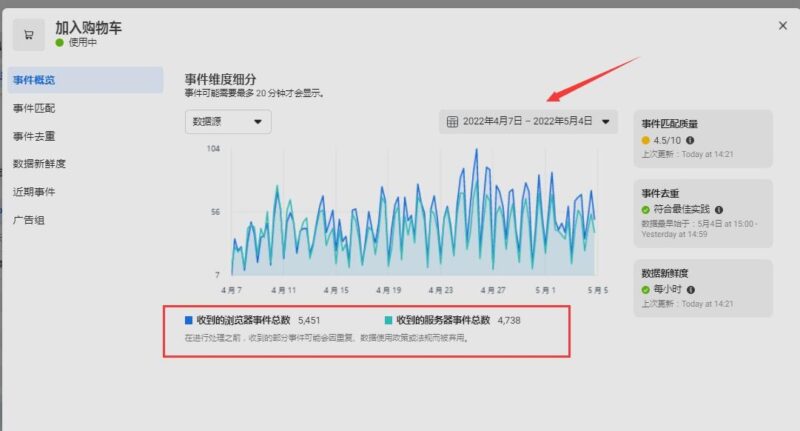Click the date range dropdown arrow
Viewport: 800px width, 431px height.
coord(606,121)
